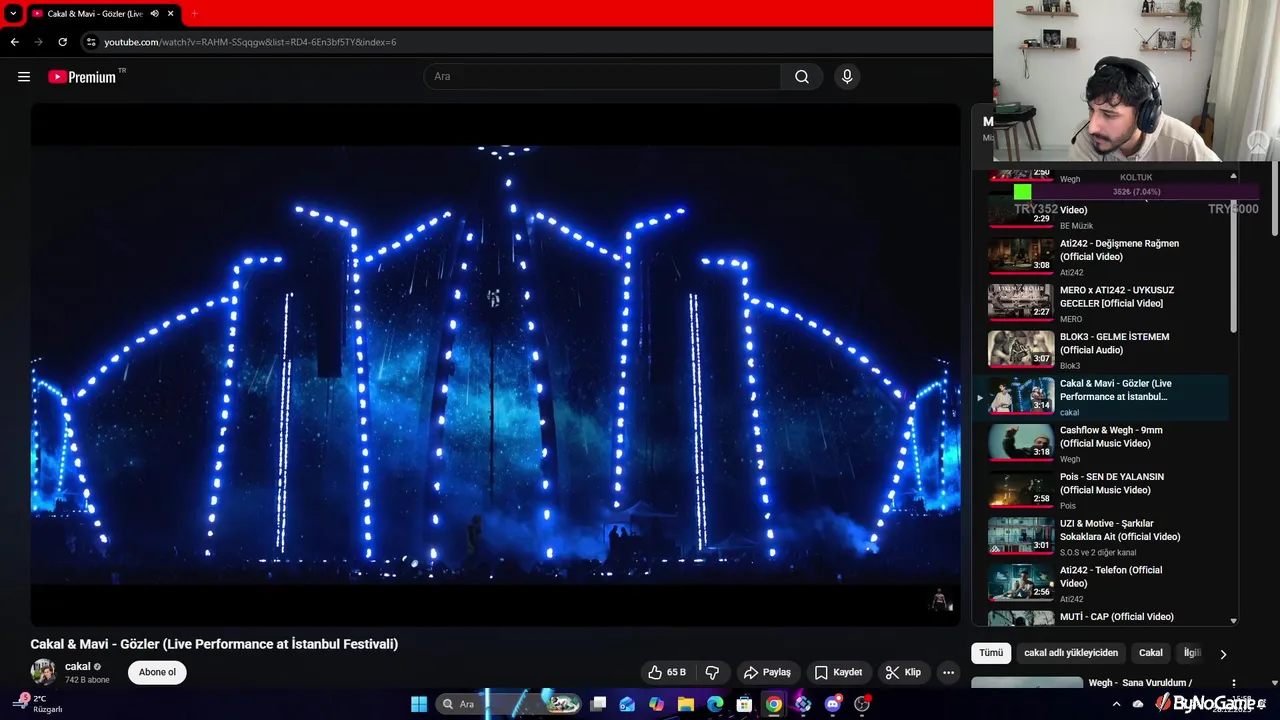1280x720 pixels.
Task: Select current 'Cakal & Mavi - Gözler' playlist item
Action: click(1101, 397)
